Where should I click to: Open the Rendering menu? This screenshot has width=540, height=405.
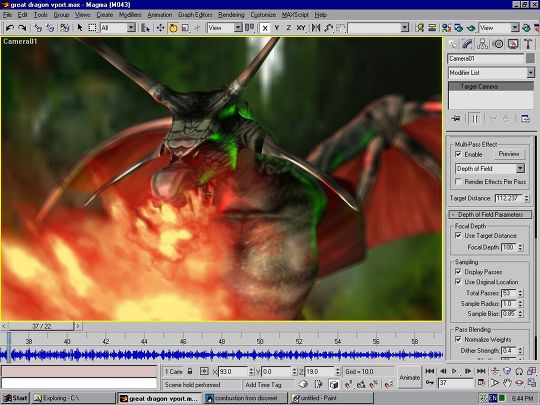(231, 15)
